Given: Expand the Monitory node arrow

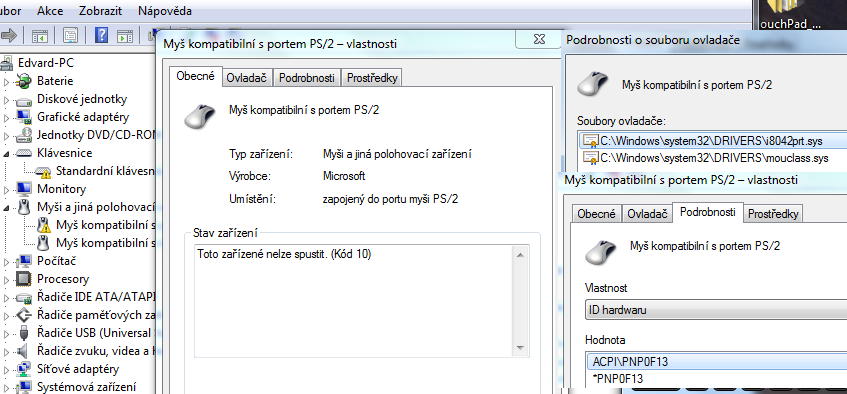Looking at the screenshot, I should [x=7, y=189].
